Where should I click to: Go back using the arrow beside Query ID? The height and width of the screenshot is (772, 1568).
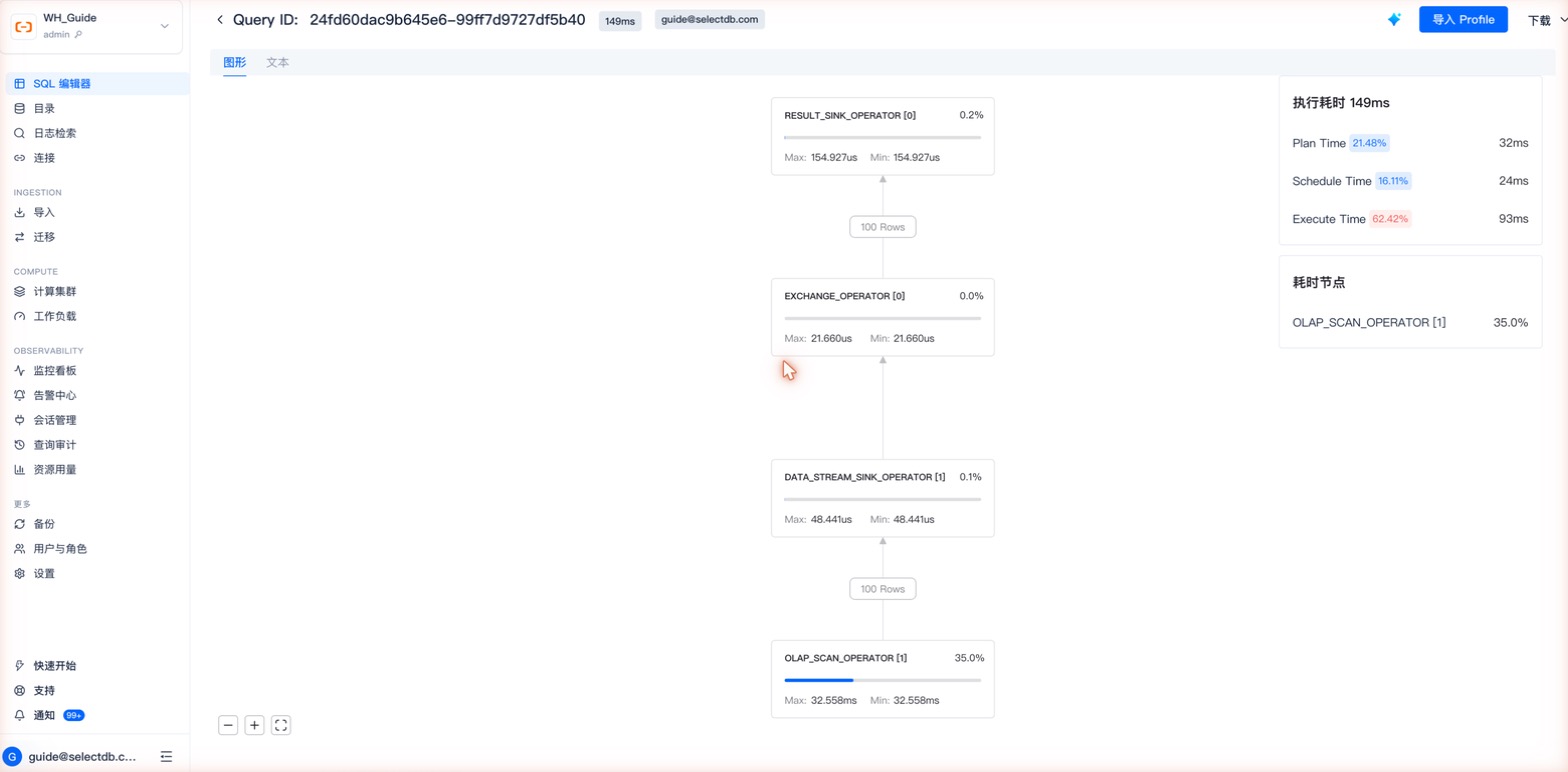coord(220,20)
